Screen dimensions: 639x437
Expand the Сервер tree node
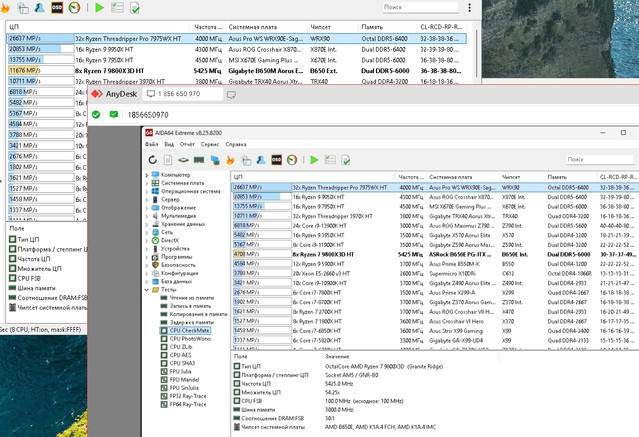tap(147, 199)
